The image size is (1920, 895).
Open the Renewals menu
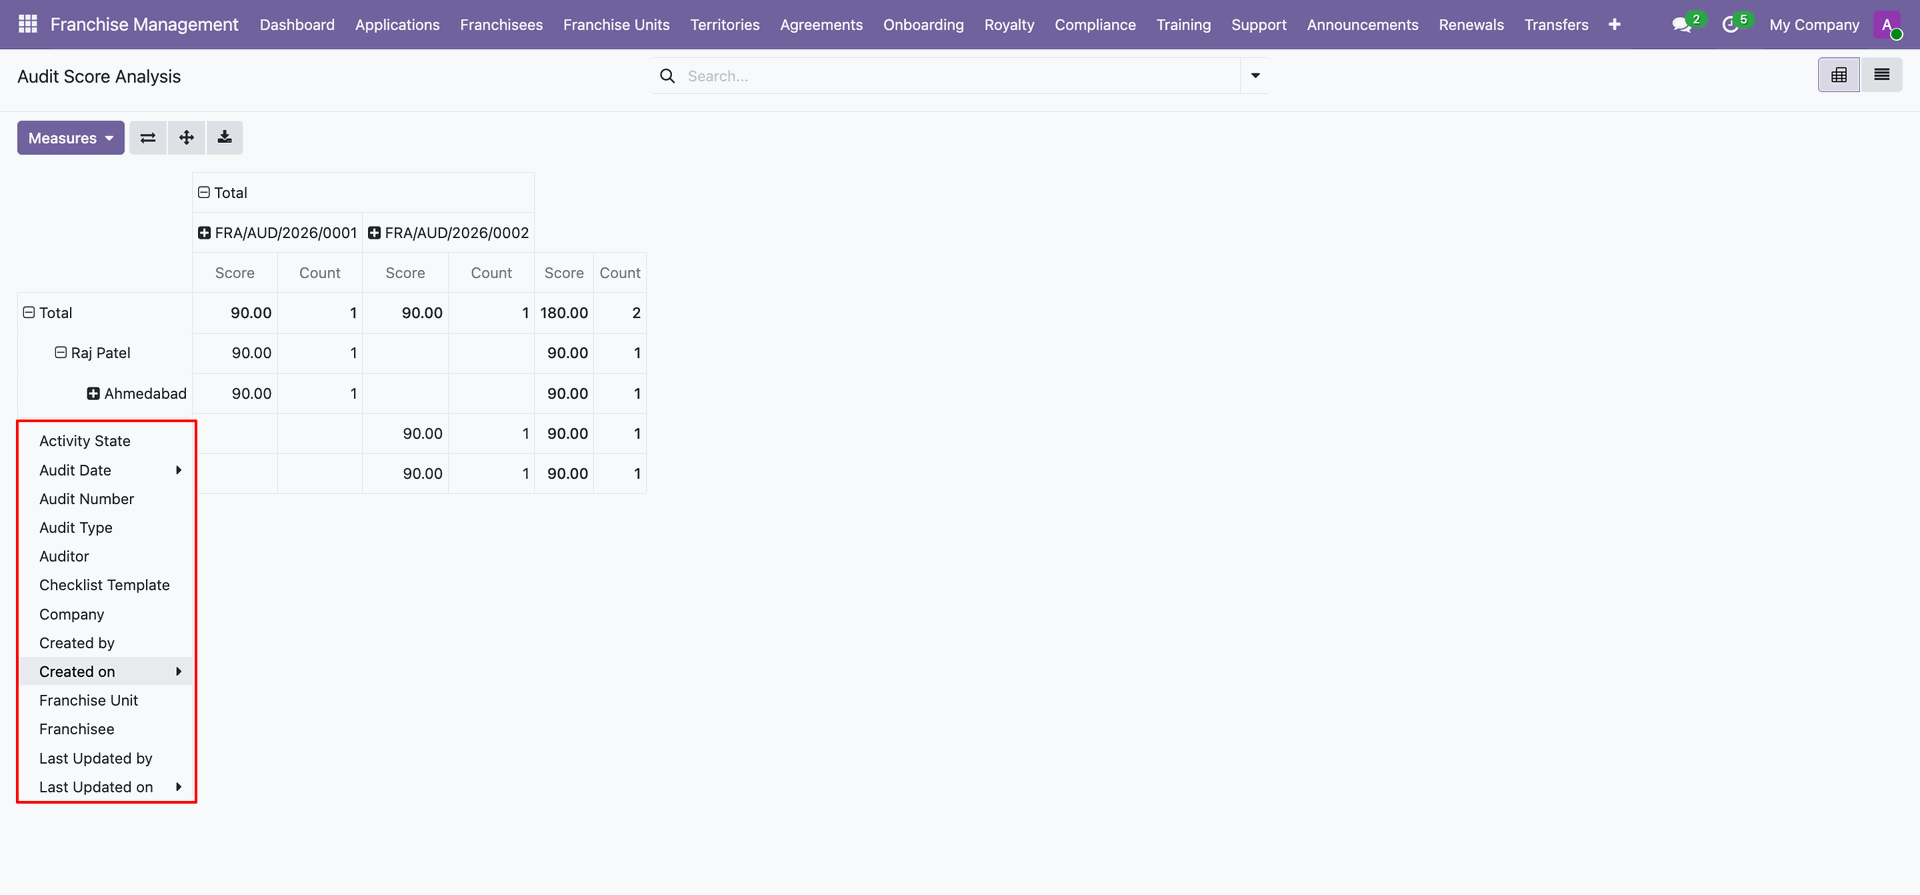click(1471, 25)
